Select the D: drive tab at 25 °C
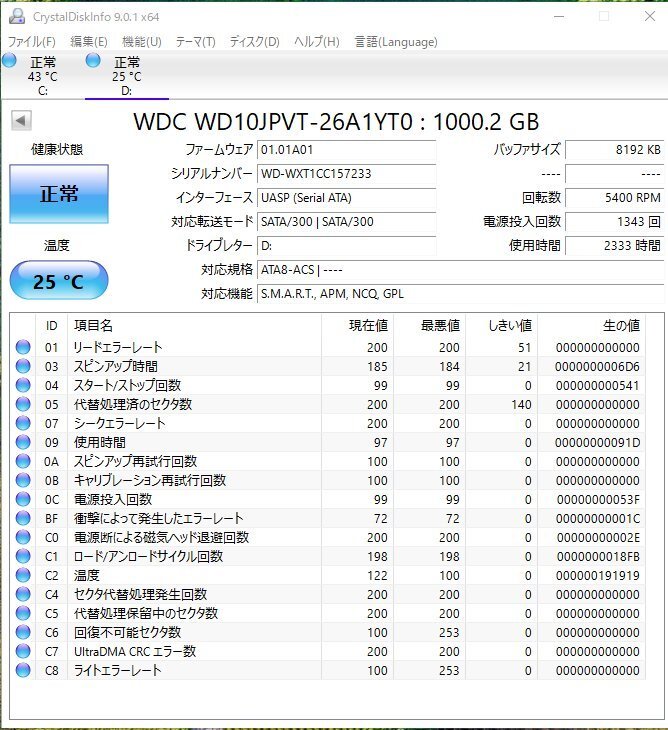 [127, 75]
